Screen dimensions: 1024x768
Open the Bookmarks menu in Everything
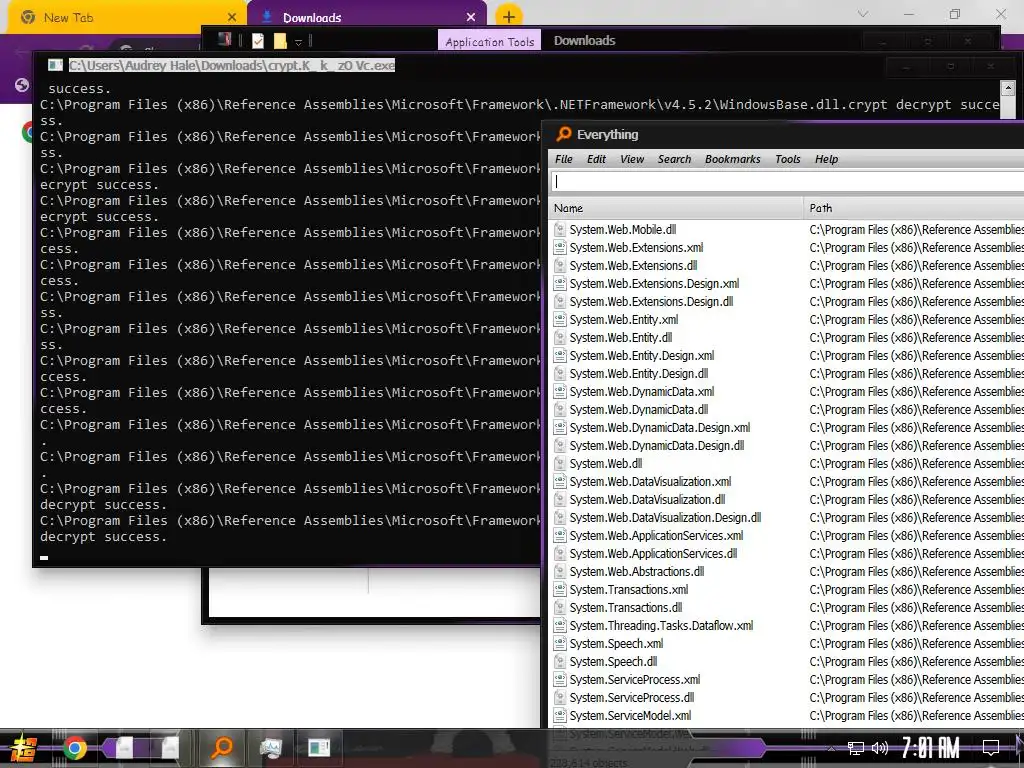point(732,159)
